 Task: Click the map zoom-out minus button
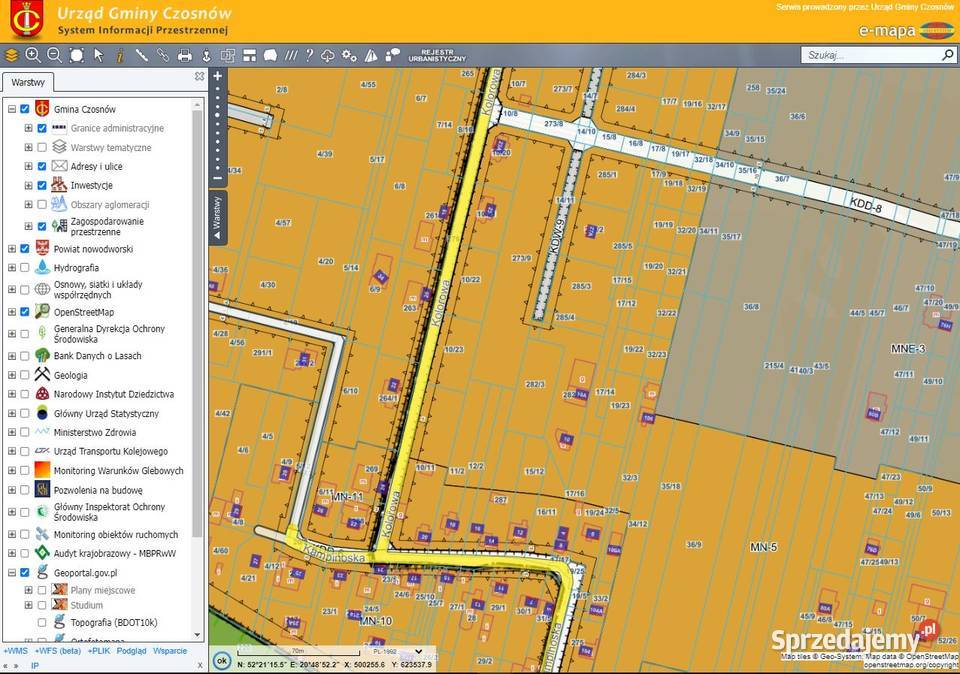point(217,178)
